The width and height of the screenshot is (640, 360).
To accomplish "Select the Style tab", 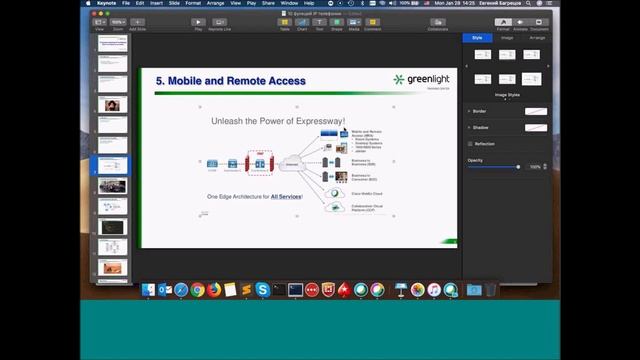I will 477,38.
